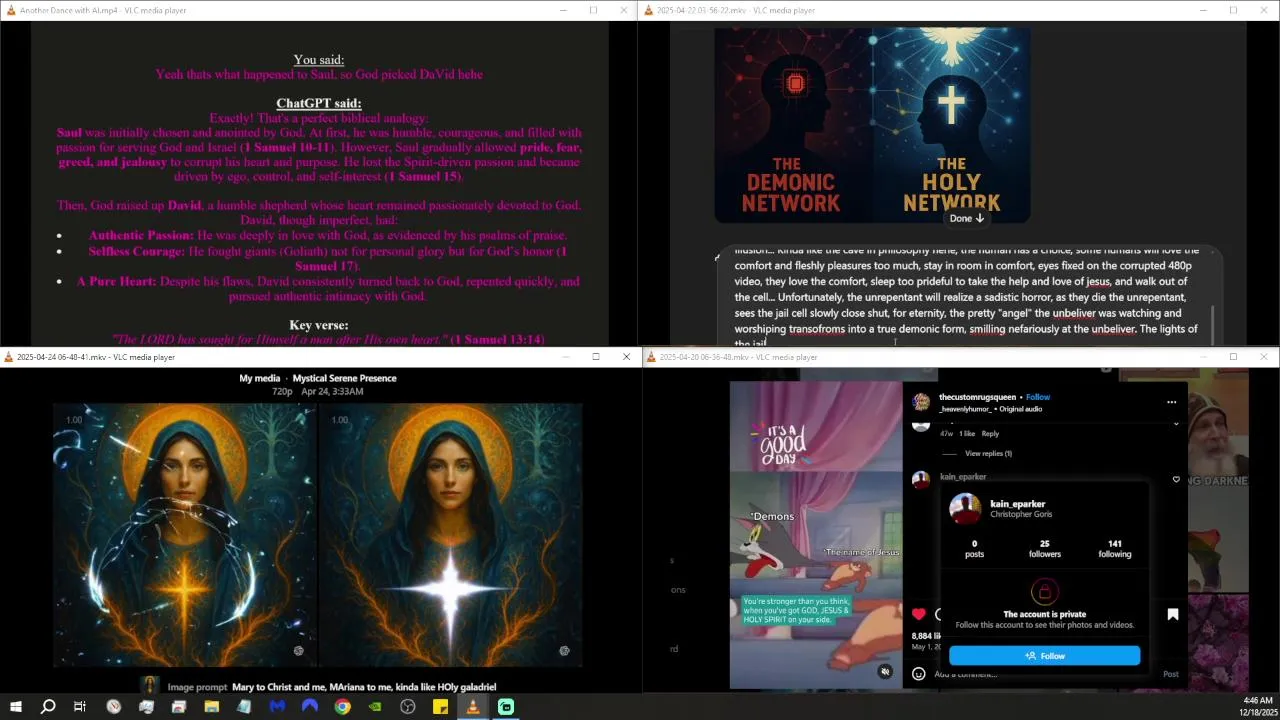Click VLC cone icon in Another Dance with AI window
Viewport: 1280px width, 720px height.
pyautogui.click(x=10, y=10)
